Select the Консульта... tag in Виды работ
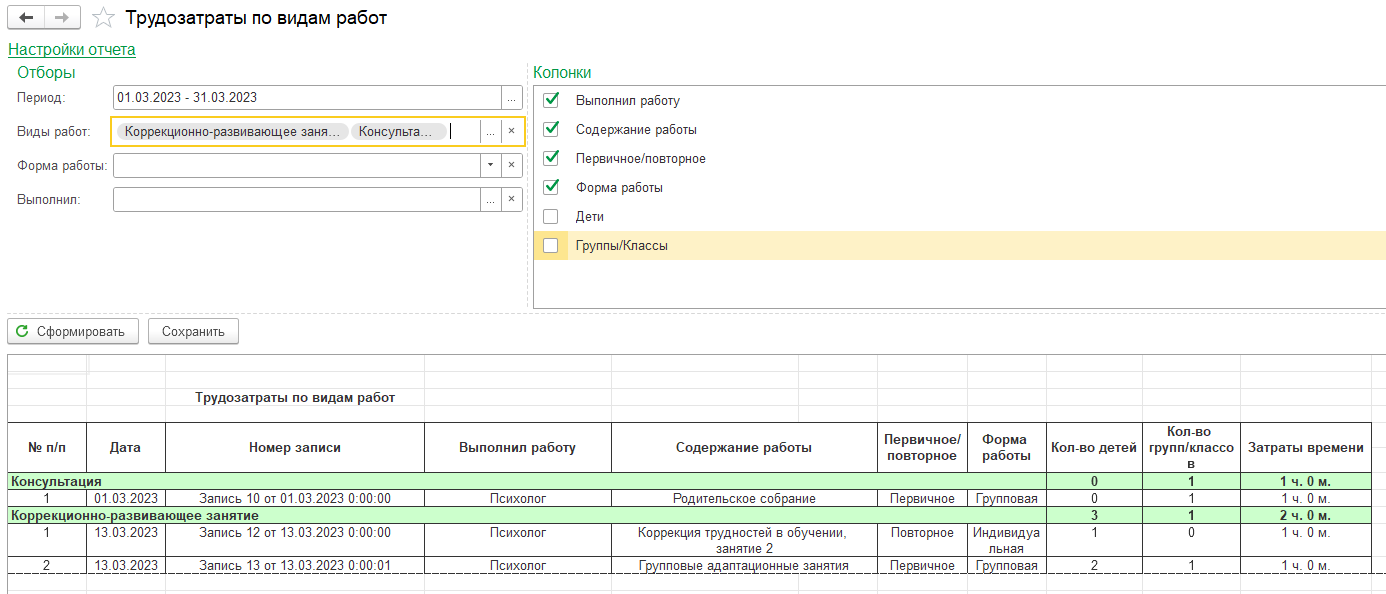The width and height of the screenshot is (1386, 594). click(399, 131)
